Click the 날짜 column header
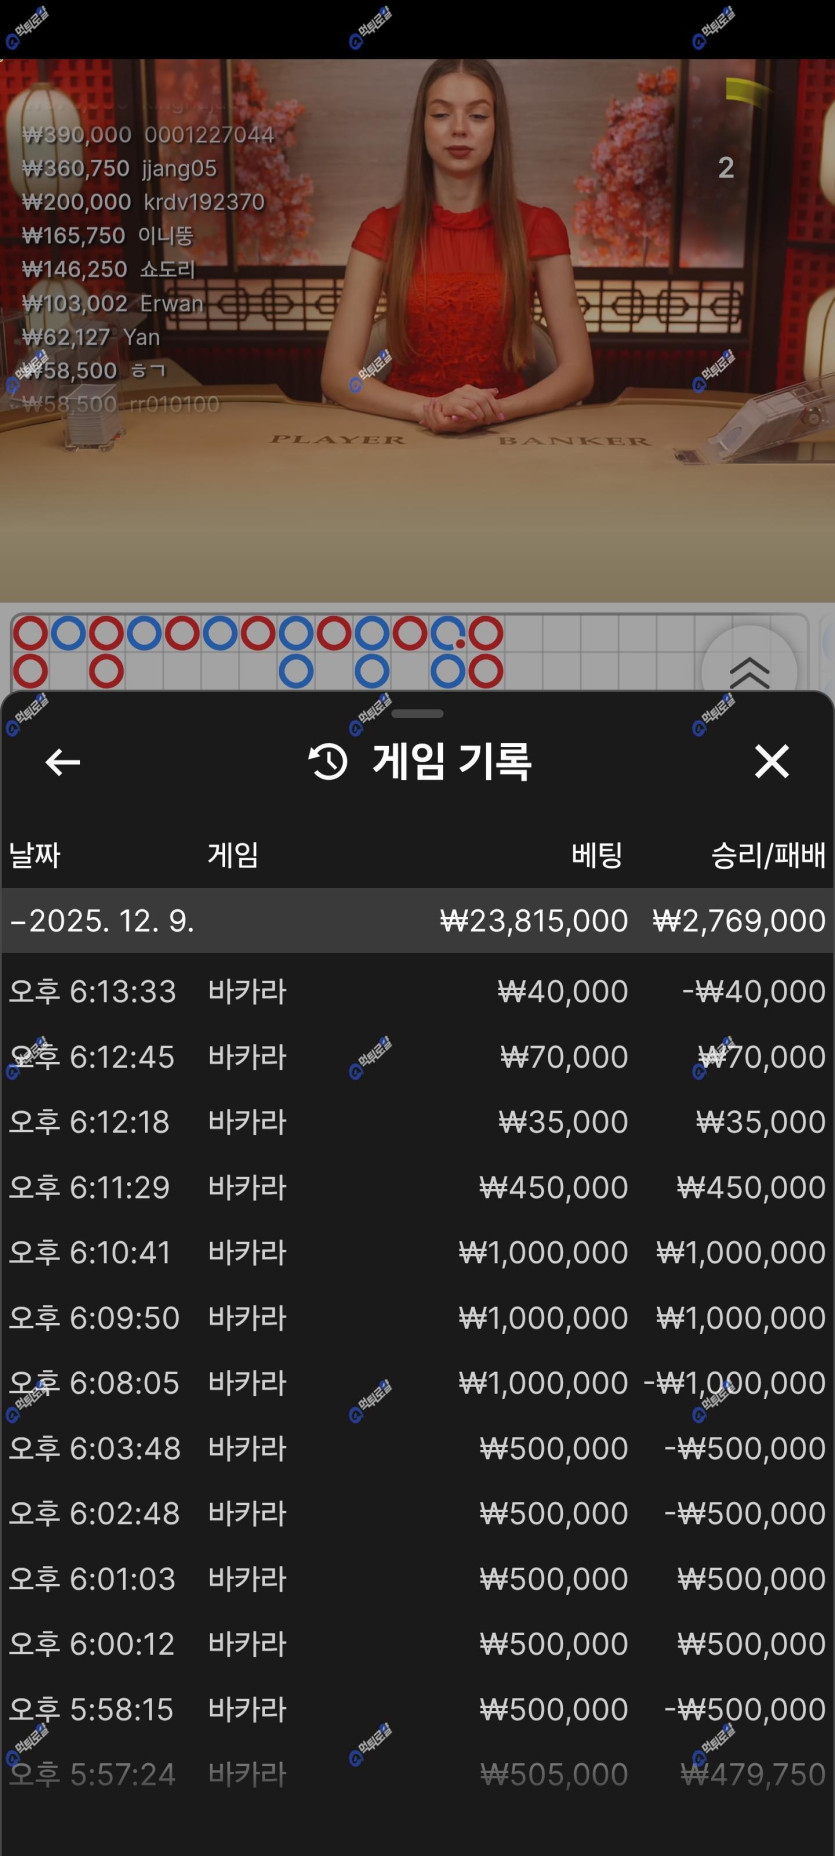Viewport: 835px width, 1856px height. pos(35,855)
